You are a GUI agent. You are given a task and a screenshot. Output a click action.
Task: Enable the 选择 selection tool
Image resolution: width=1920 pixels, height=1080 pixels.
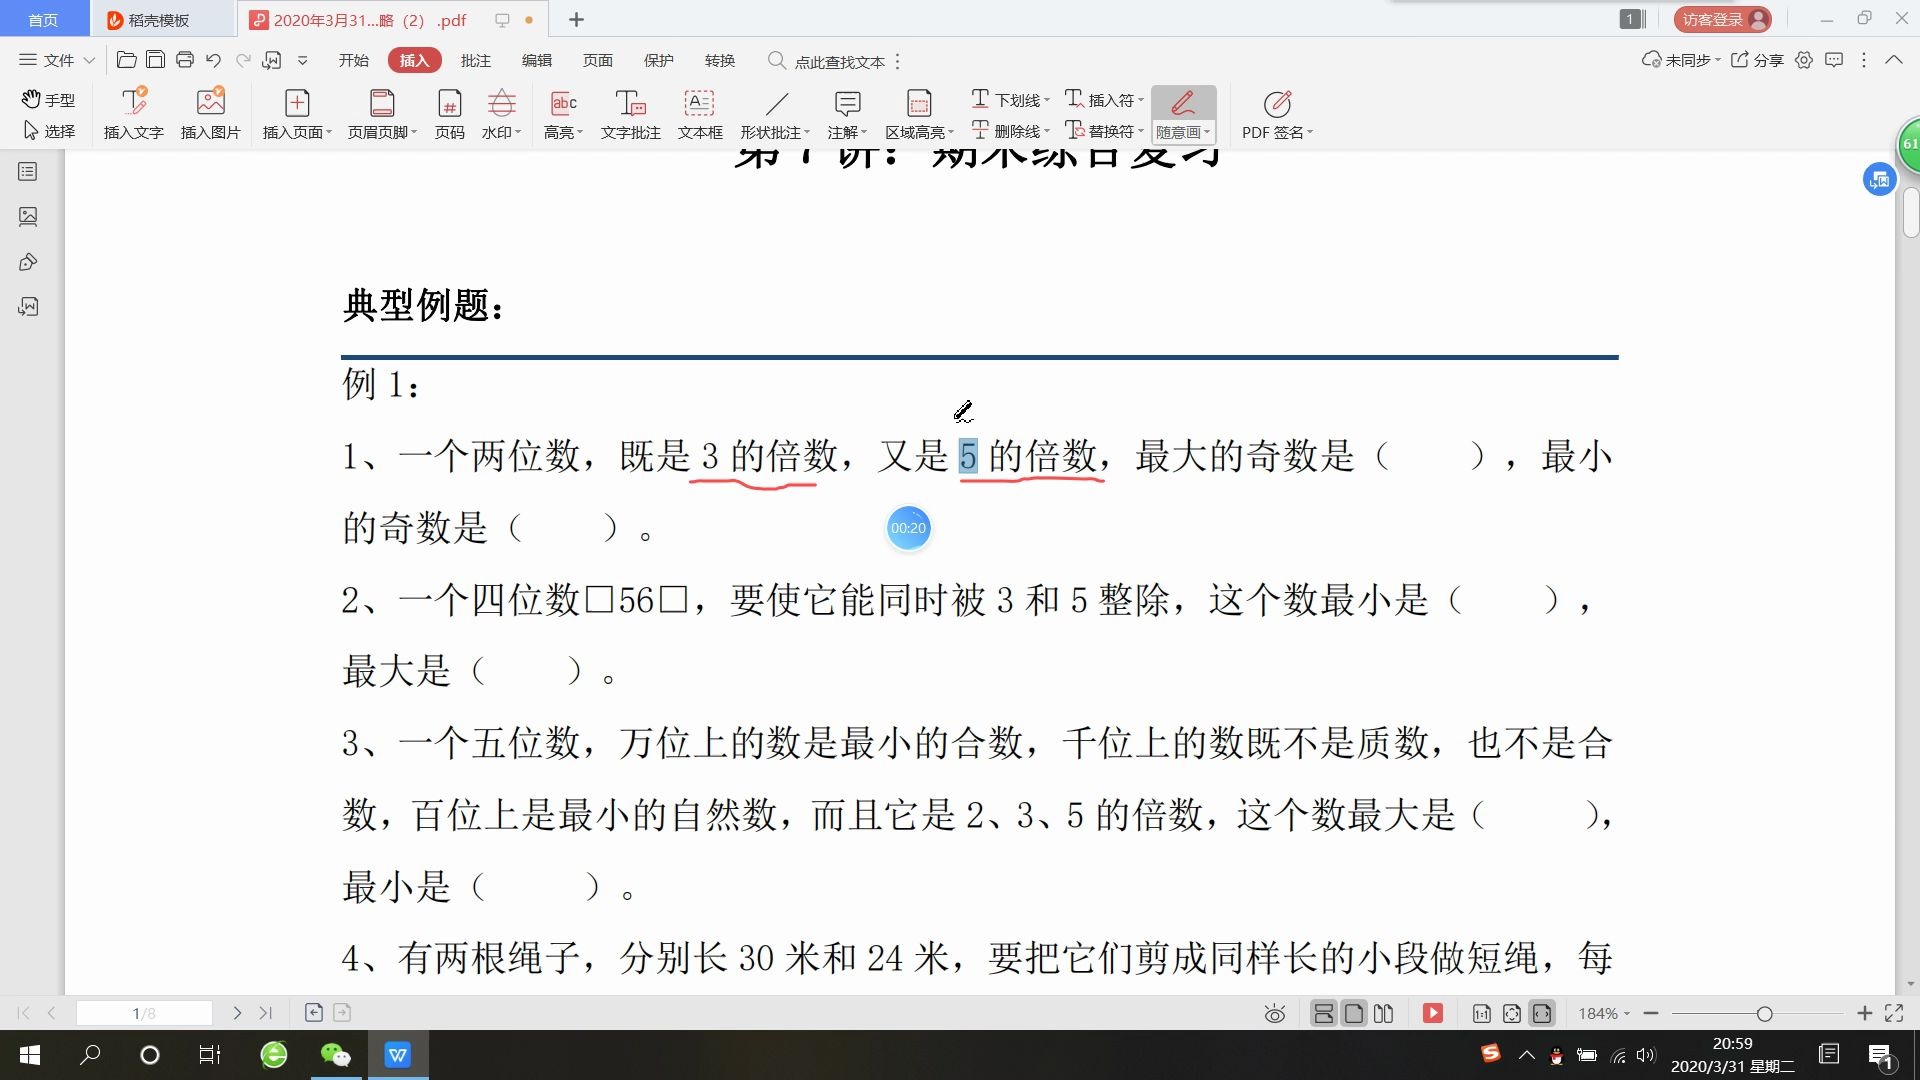coord(47,130)
